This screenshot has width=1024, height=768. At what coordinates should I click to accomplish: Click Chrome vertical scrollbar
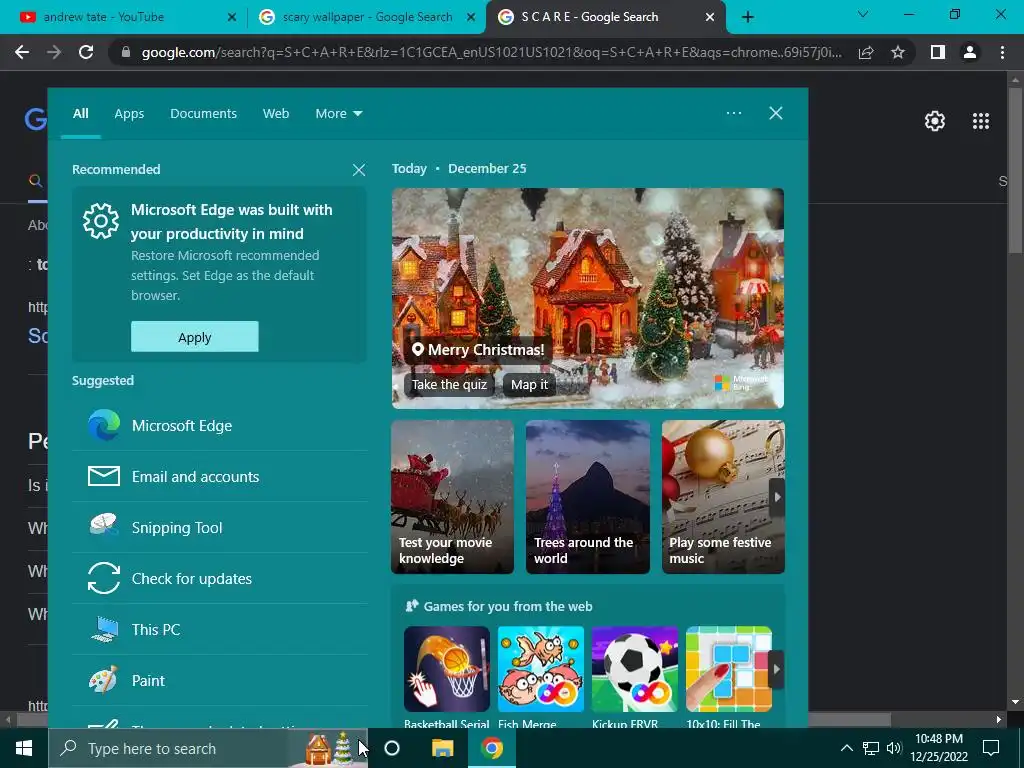tap(1015, 171)
